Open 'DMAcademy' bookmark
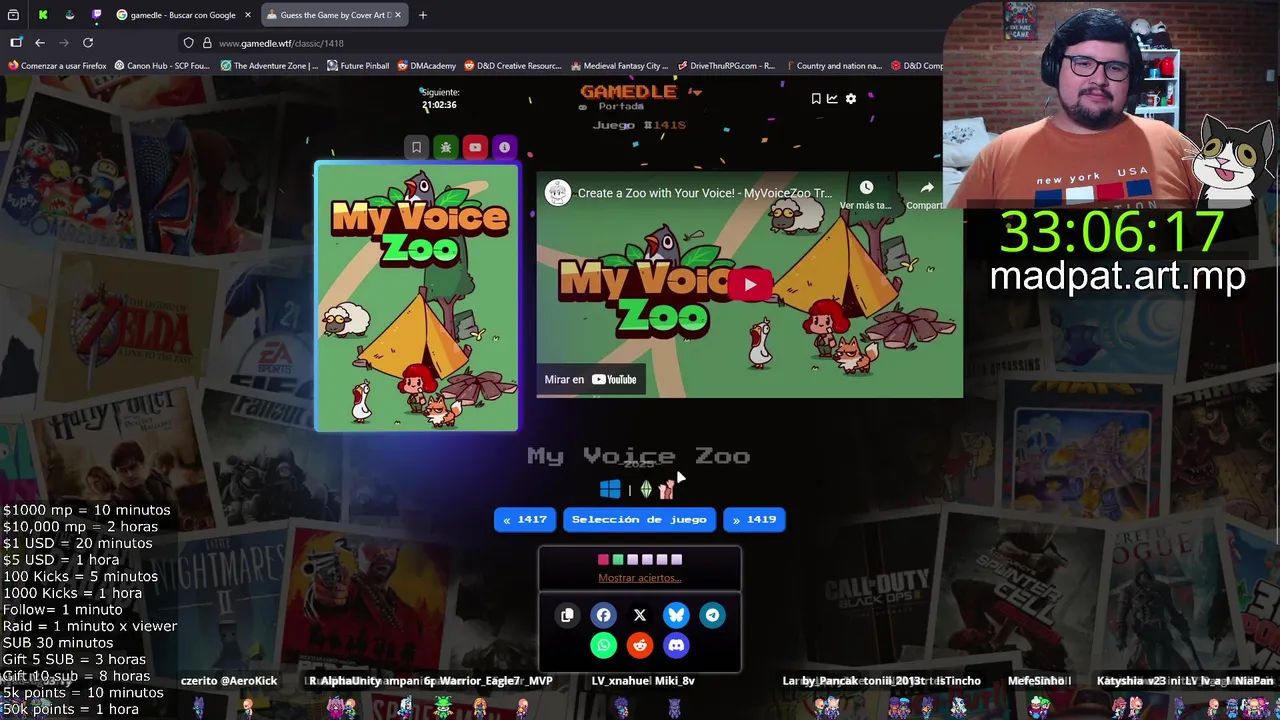Image resolution: width=1280 pixels, height=720 pixels. pyautogui.click(x=427, y=66)
